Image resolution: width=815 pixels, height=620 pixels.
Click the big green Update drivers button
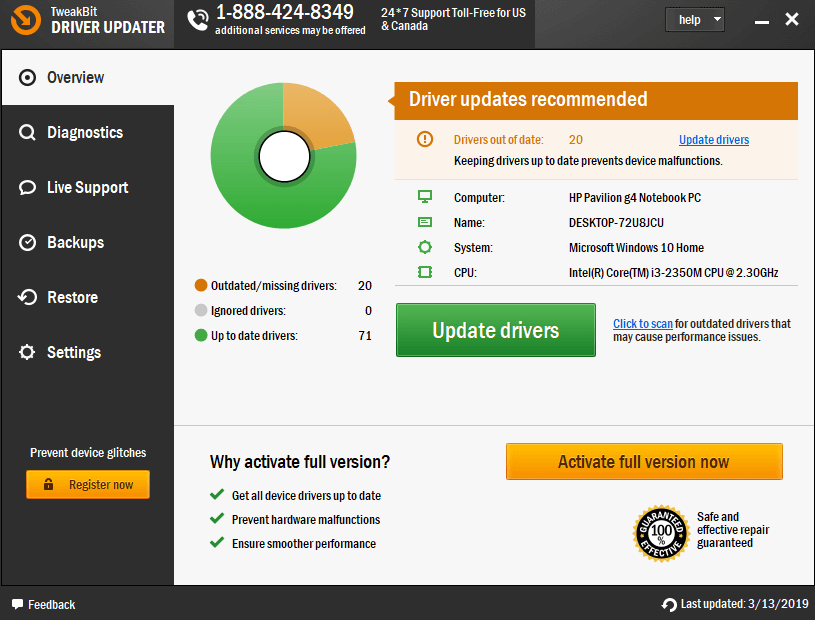pos(496,330)
